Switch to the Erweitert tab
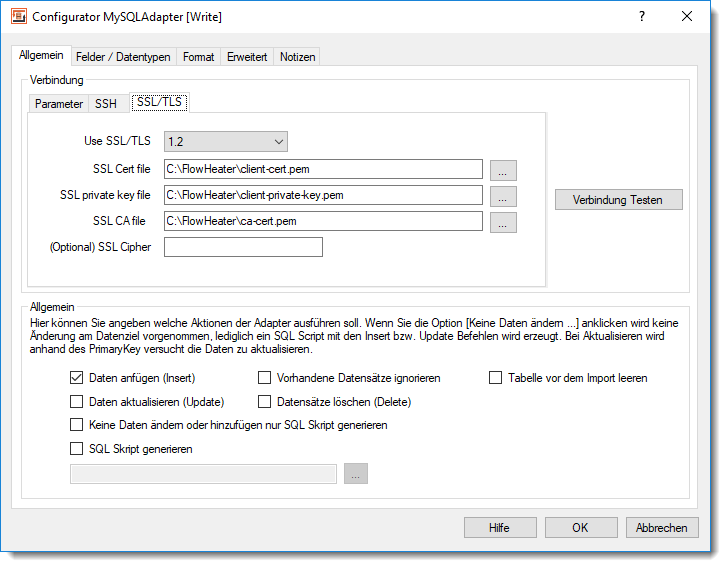 coord(247,57)
